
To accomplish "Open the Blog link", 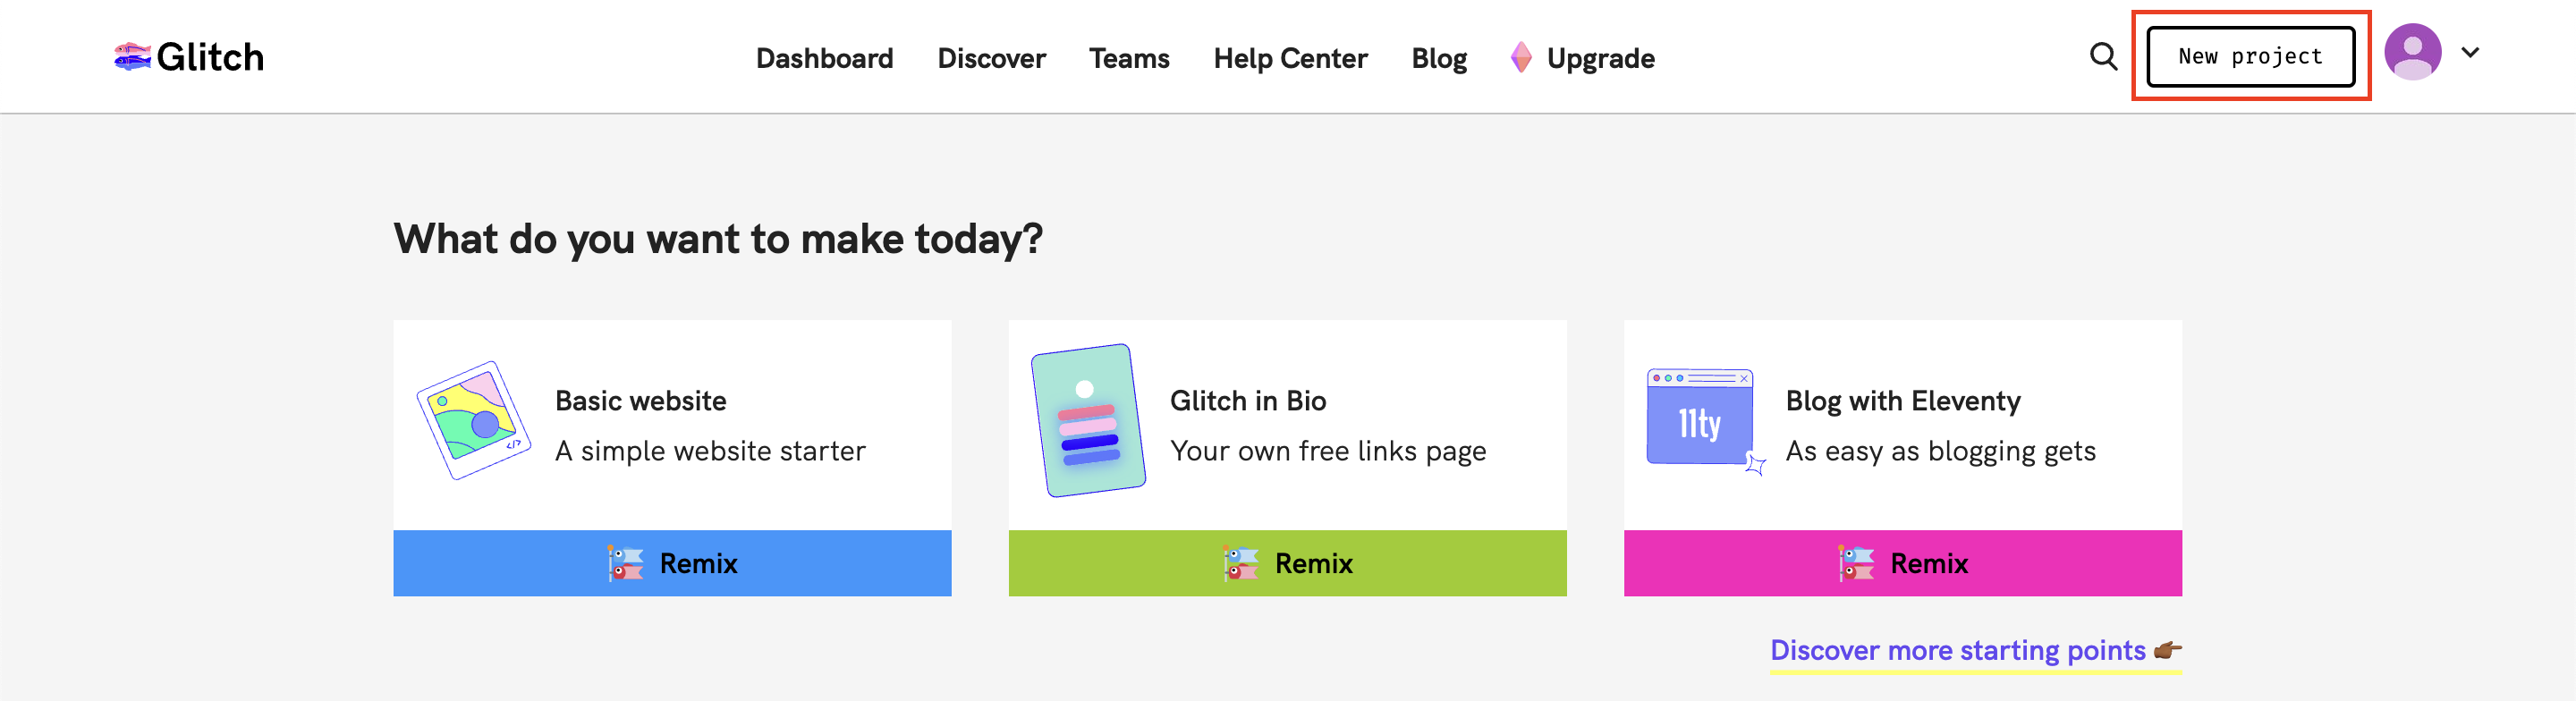I will tap(1438, 59).
